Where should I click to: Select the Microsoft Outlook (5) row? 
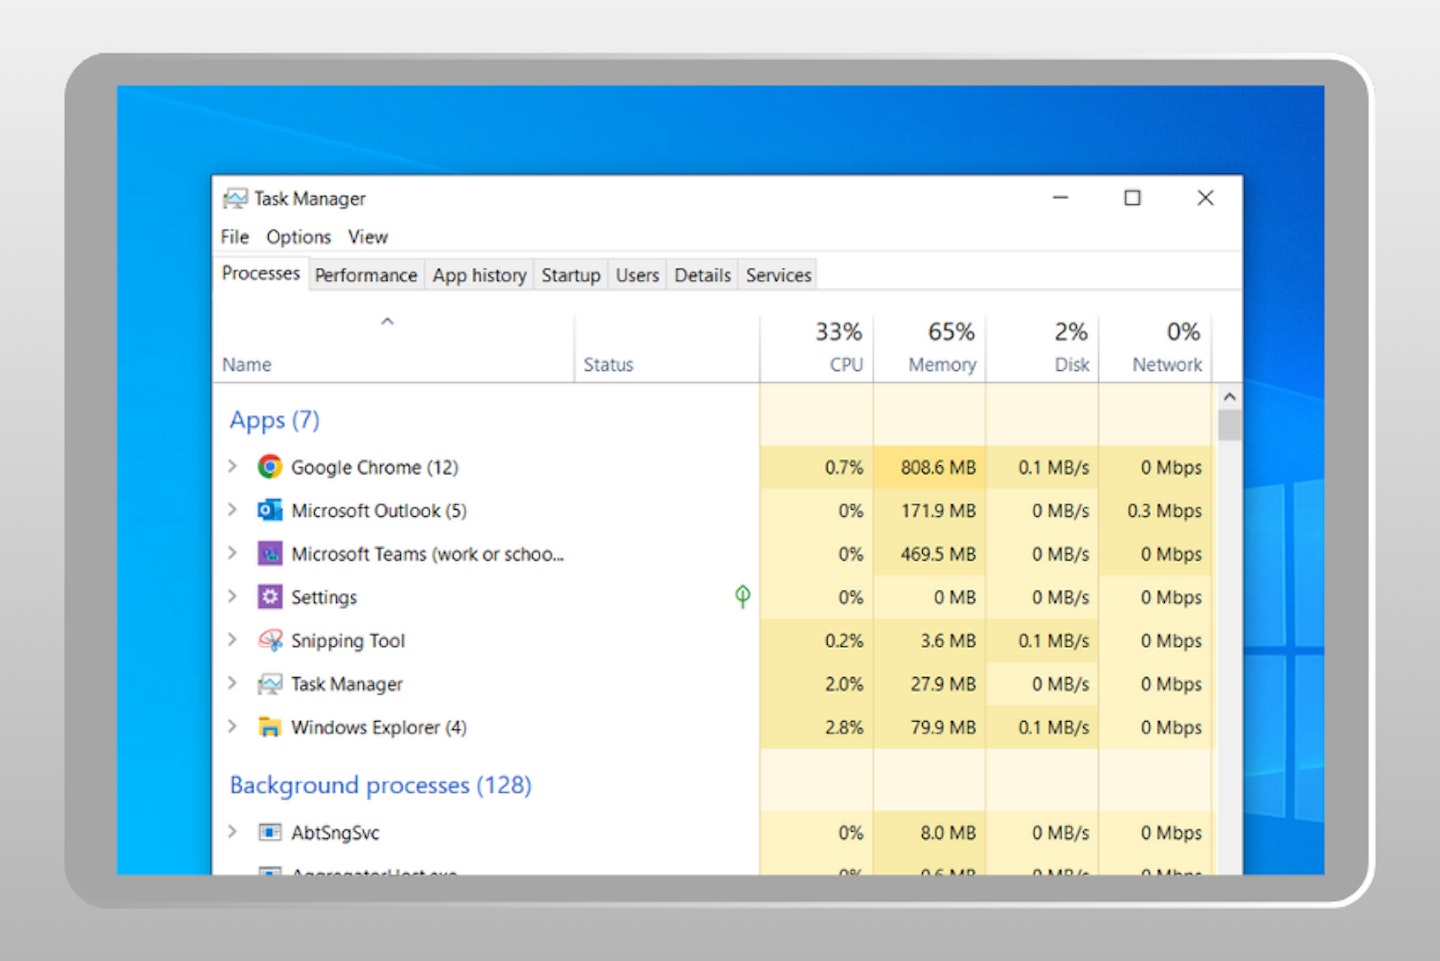(713, 510)
